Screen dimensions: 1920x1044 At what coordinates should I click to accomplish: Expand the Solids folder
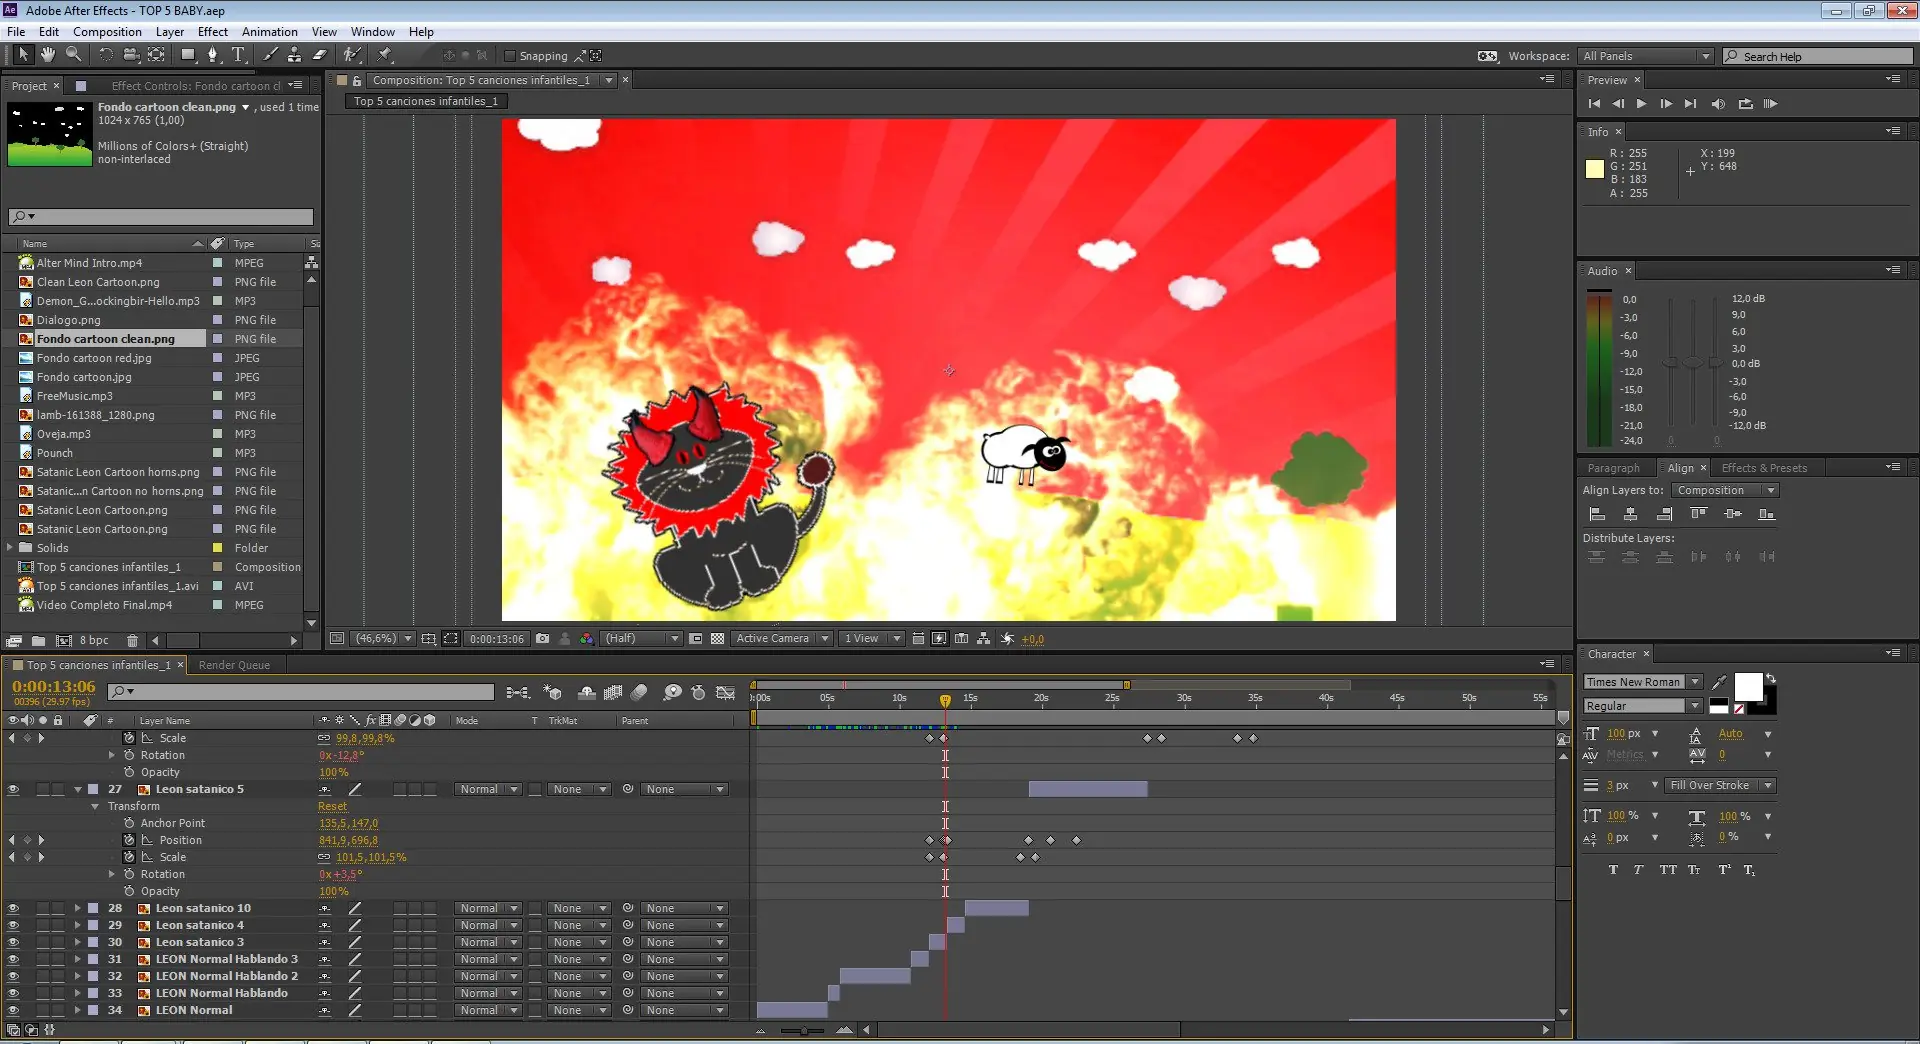10,547
